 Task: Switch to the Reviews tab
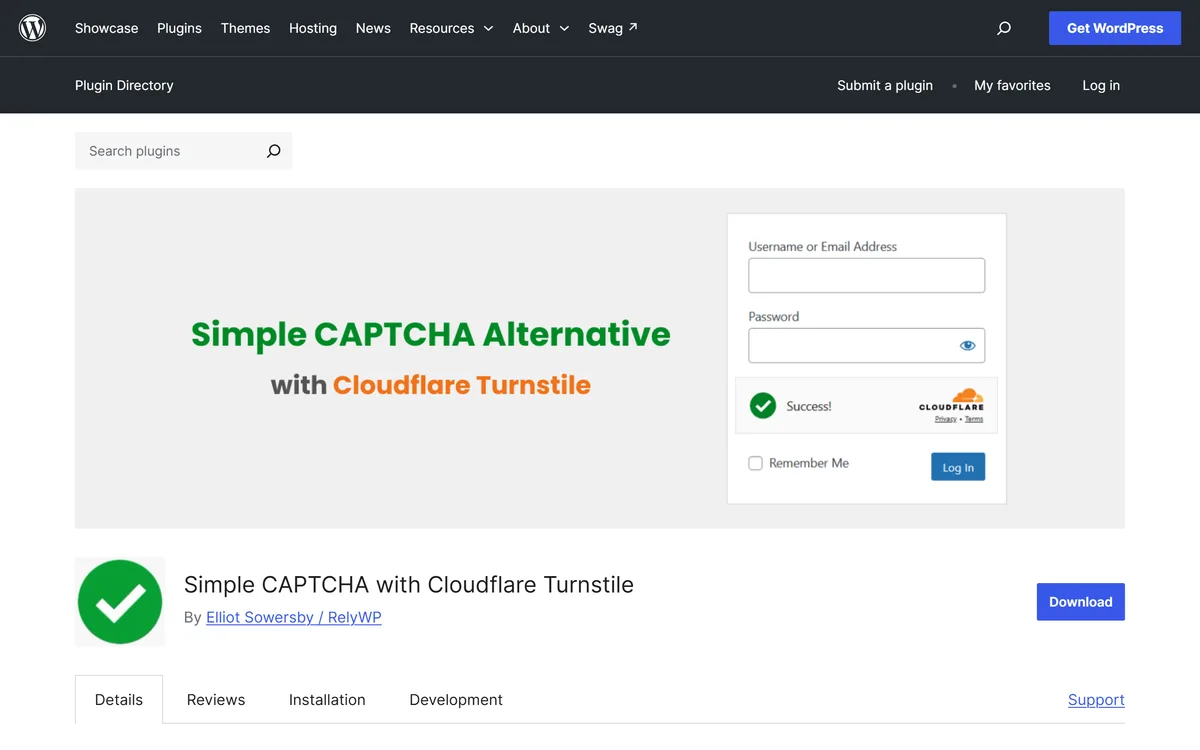(x=216, y=700)
